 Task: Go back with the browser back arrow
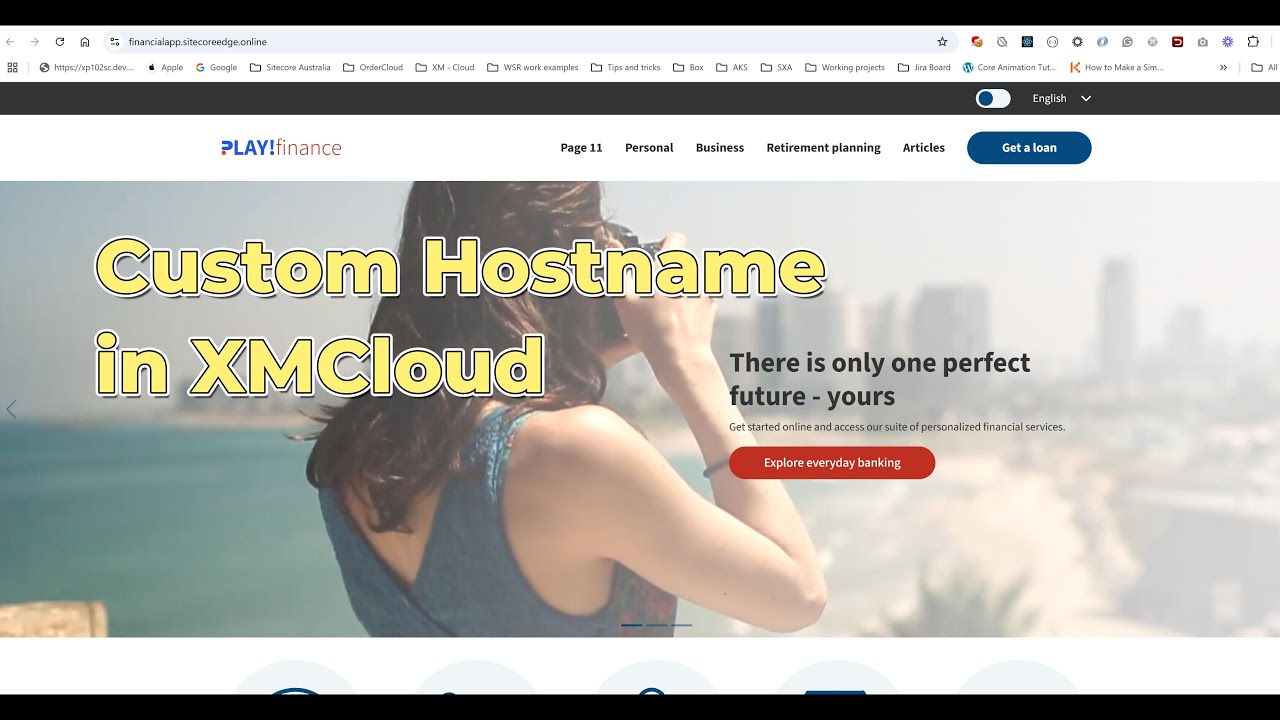10,42
